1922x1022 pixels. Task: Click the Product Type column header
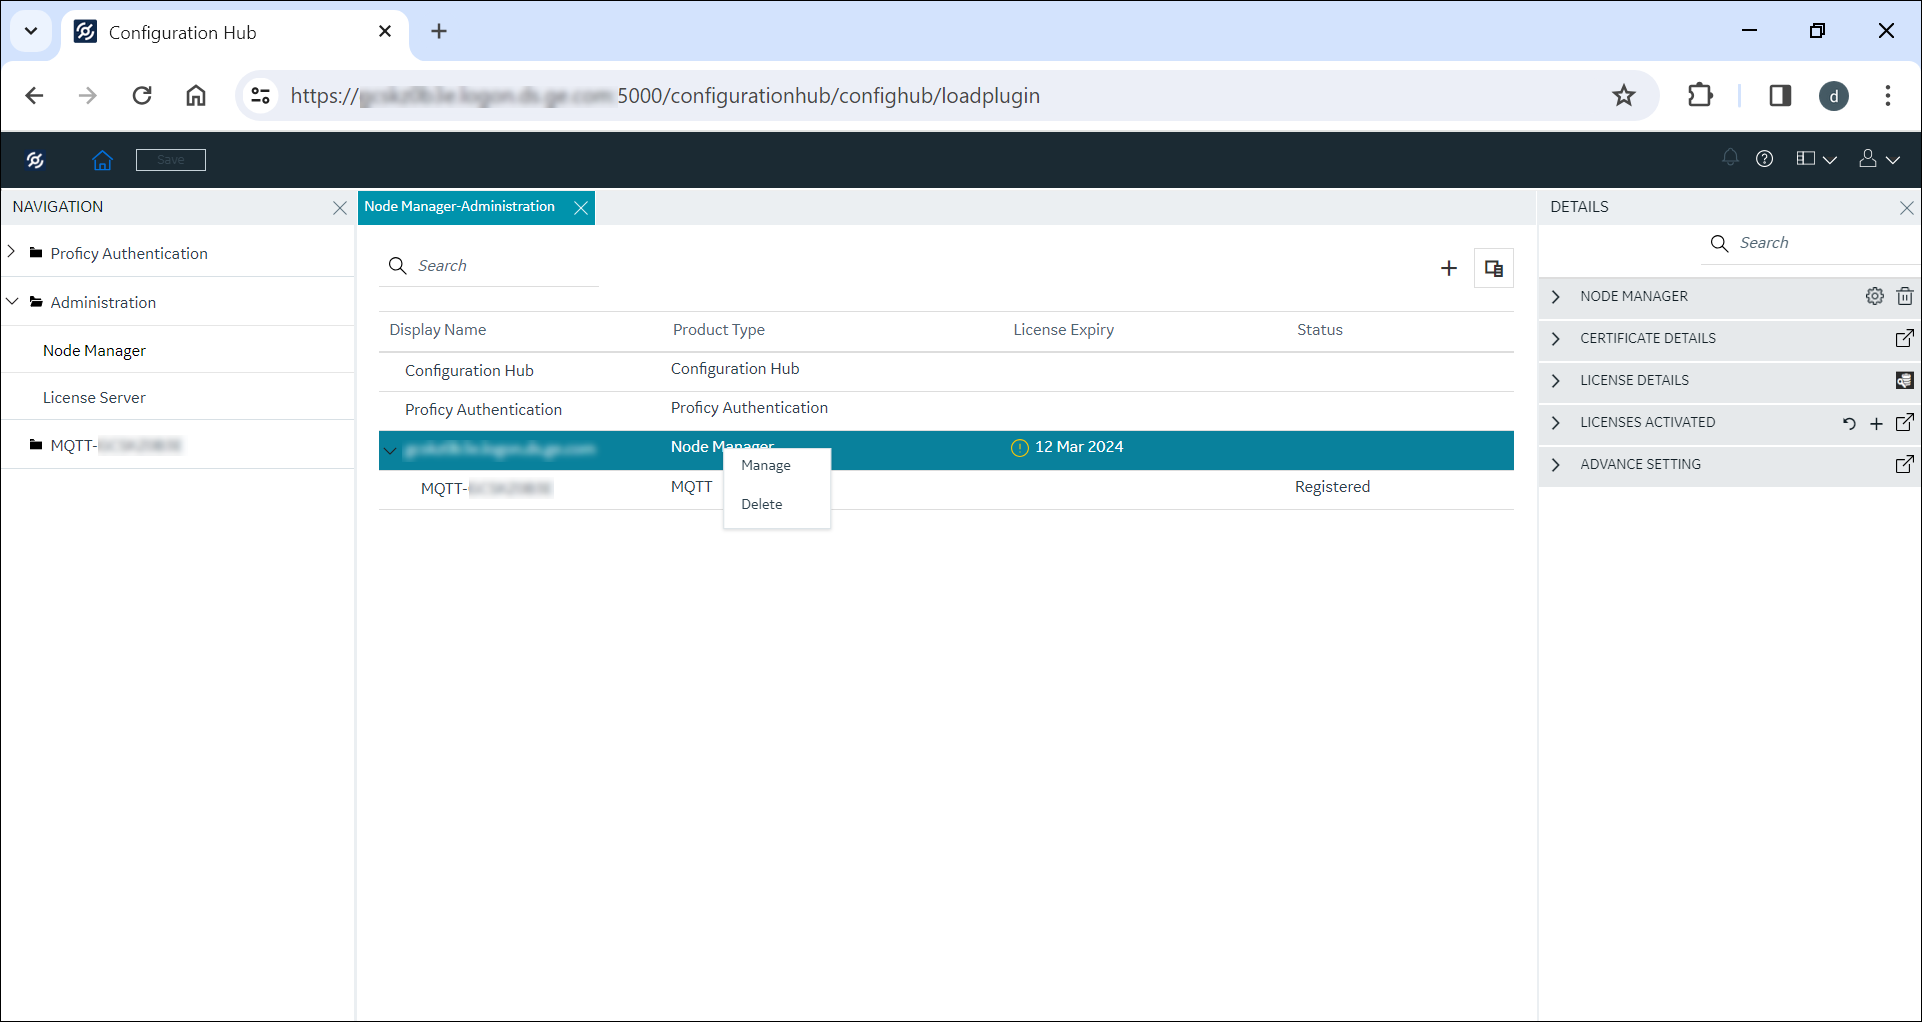tap(719, 330)
